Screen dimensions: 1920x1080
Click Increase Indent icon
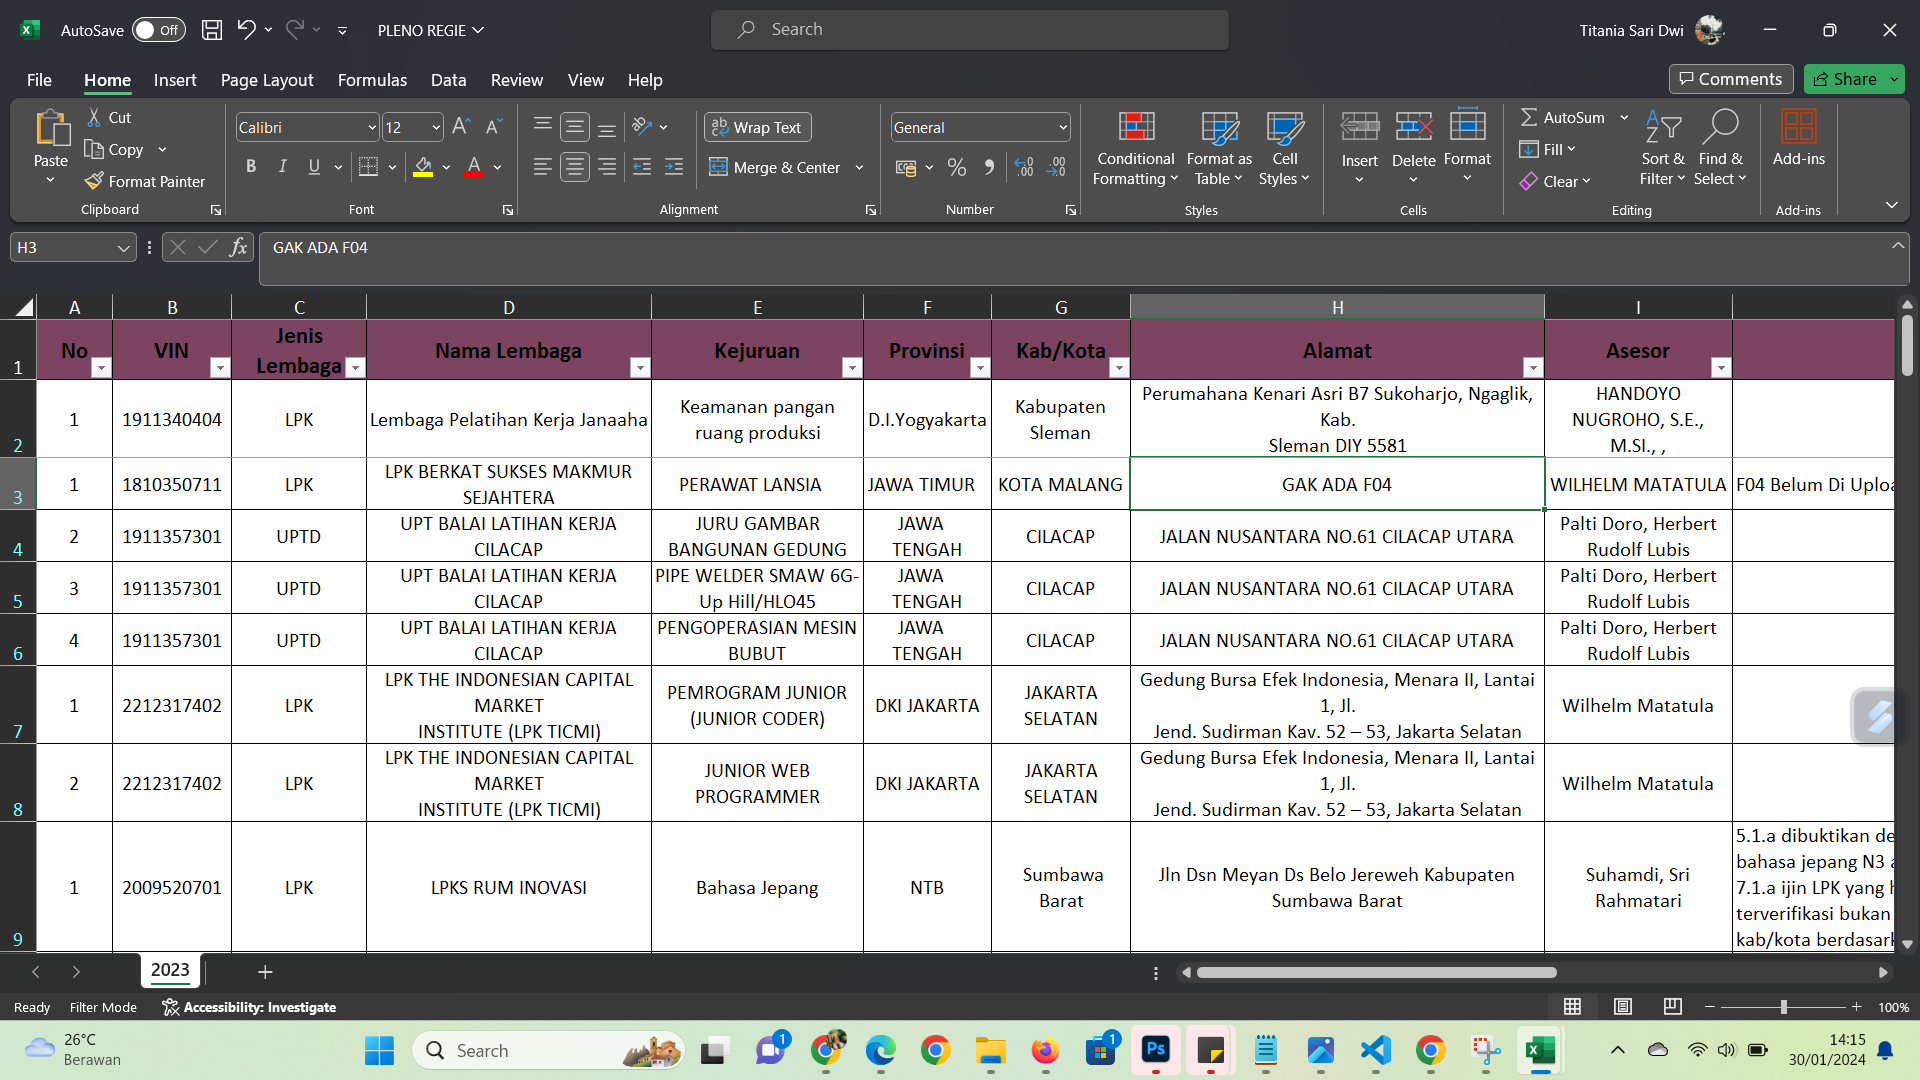click(675, 167)
